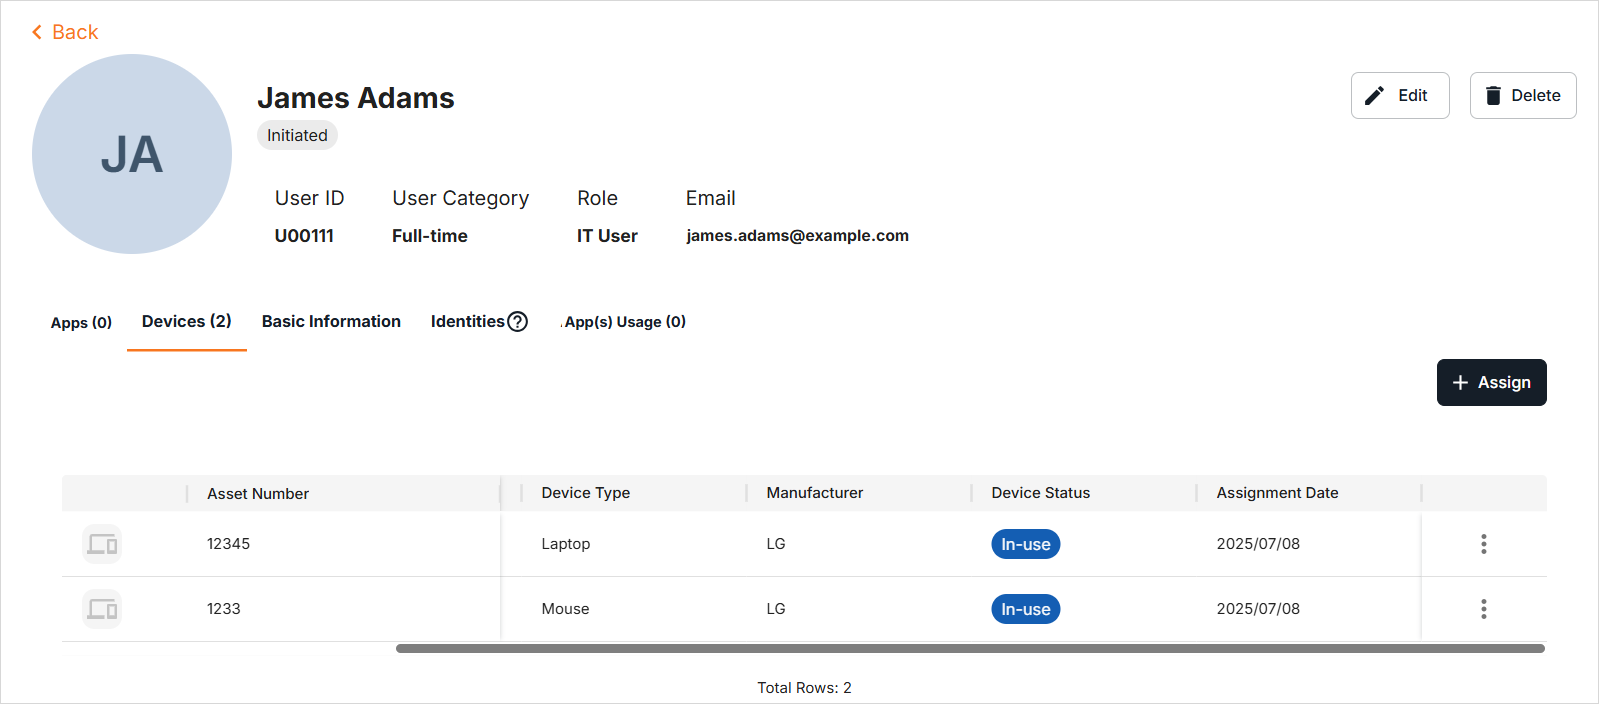Viewport: 1599px width, 704px height.
Task: Sort by Asset Number column header
Action: (258, 494)
